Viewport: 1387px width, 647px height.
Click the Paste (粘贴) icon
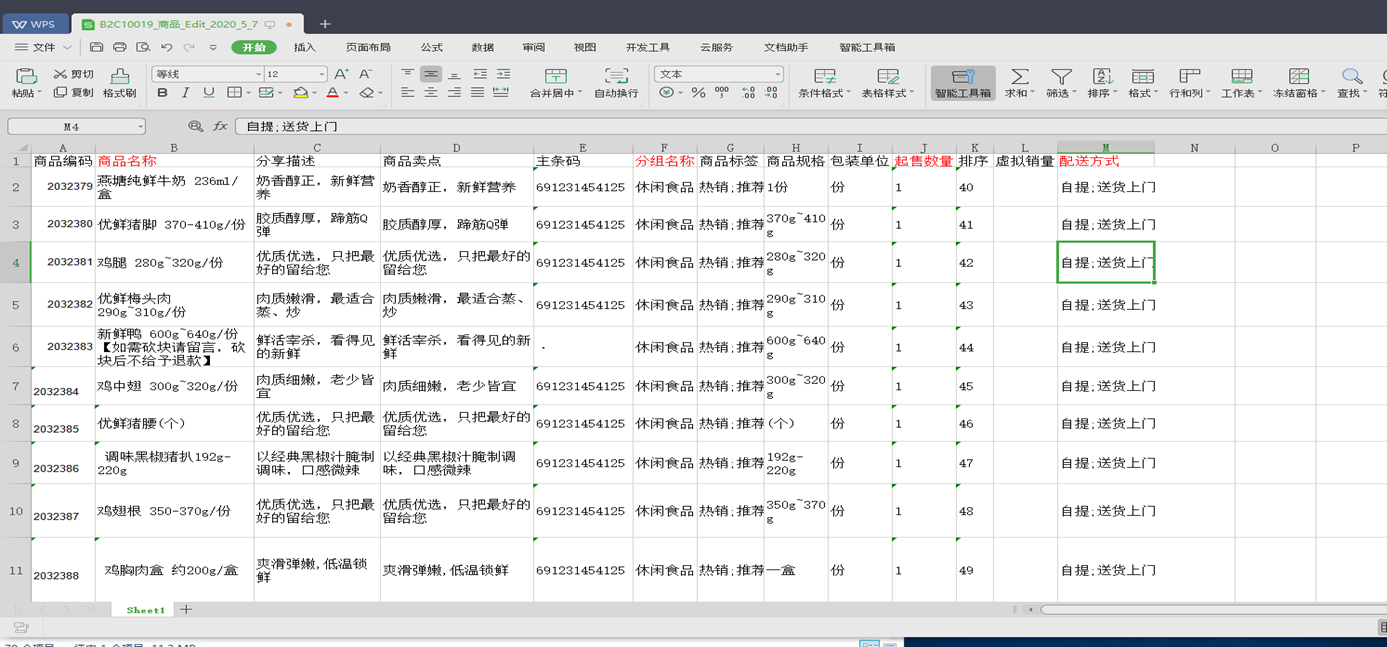pos(27,76)
